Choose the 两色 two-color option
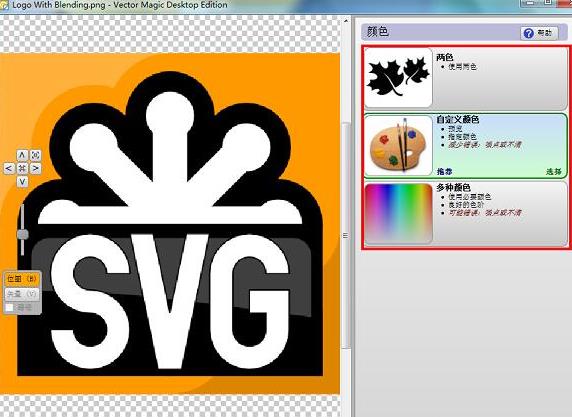The width and height of the screenshot is (572, 417). pos(466,78)
